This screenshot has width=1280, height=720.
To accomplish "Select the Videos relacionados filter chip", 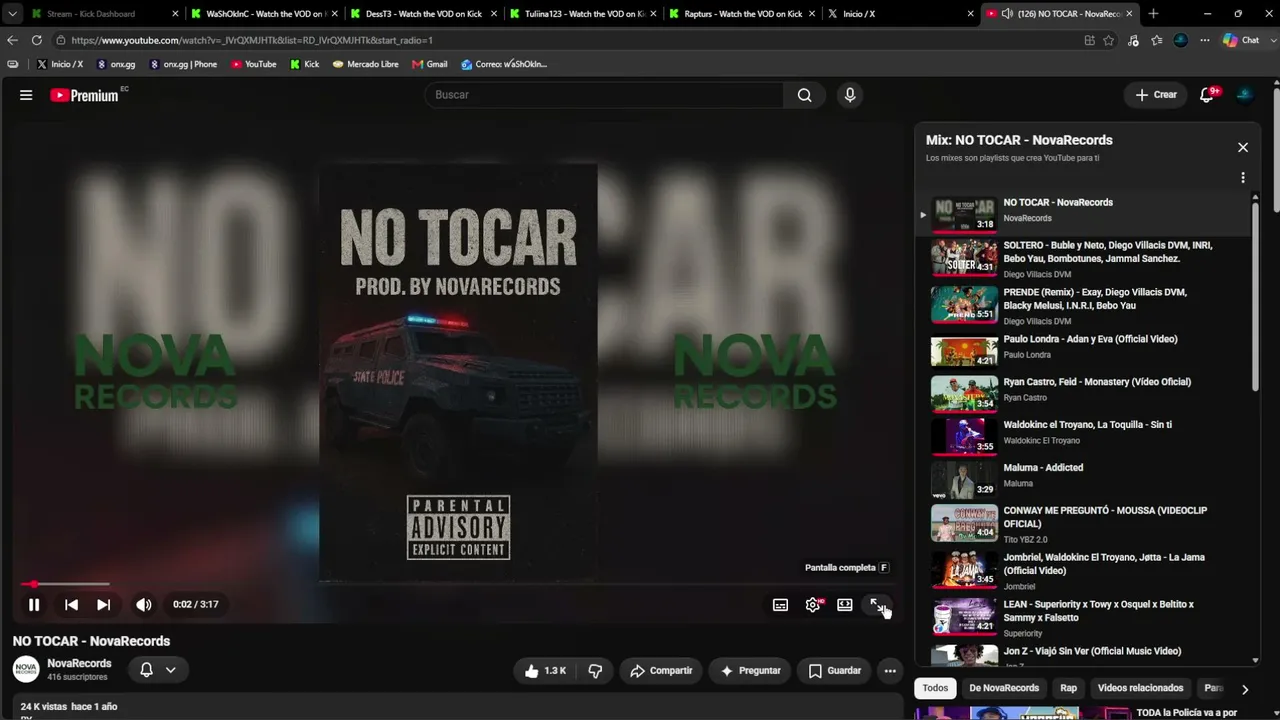I will pyautogui.click(x=1140, y=688).
